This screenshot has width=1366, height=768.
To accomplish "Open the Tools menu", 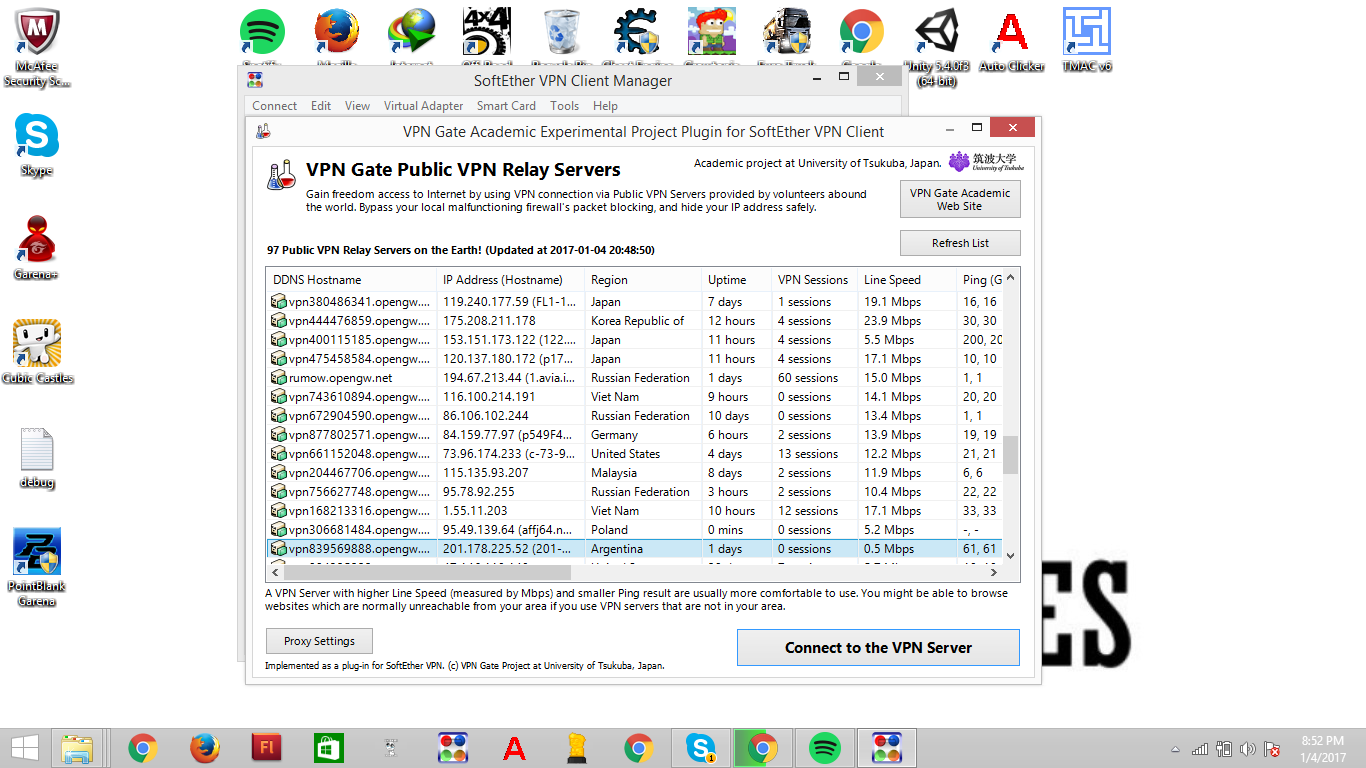I will (564, 105).
